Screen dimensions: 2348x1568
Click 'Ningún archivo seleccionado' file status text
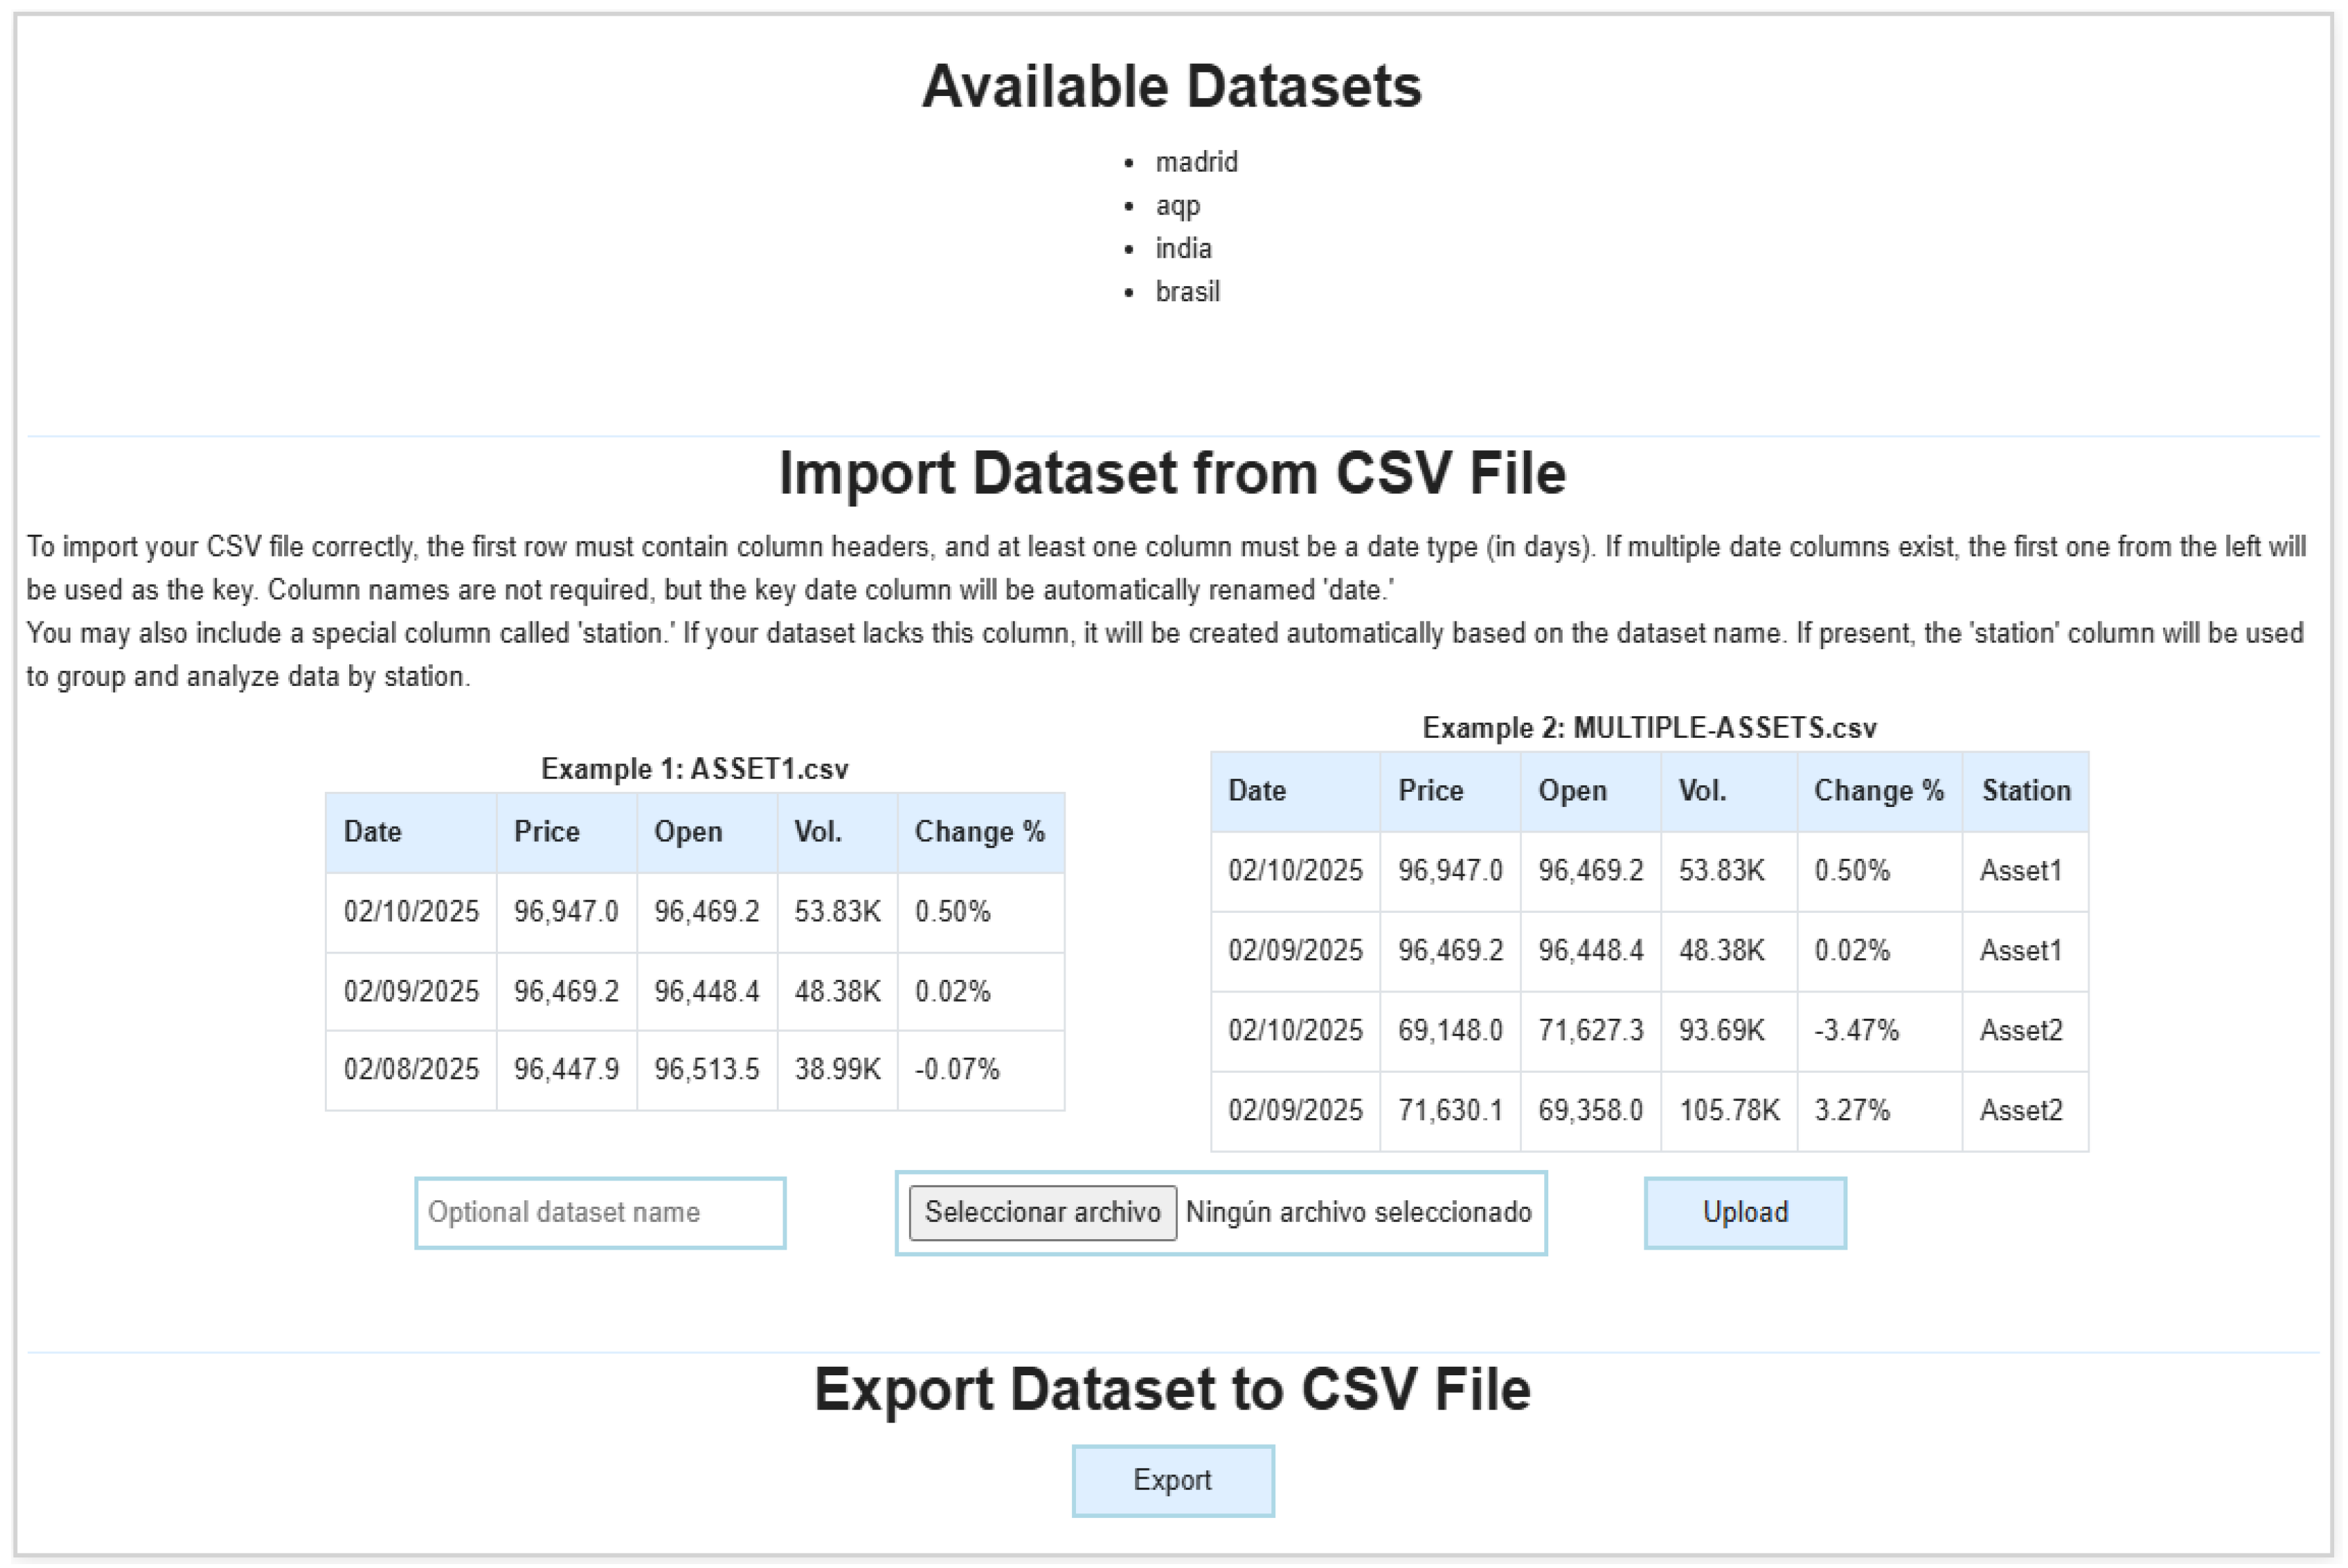[1358, 1212]
